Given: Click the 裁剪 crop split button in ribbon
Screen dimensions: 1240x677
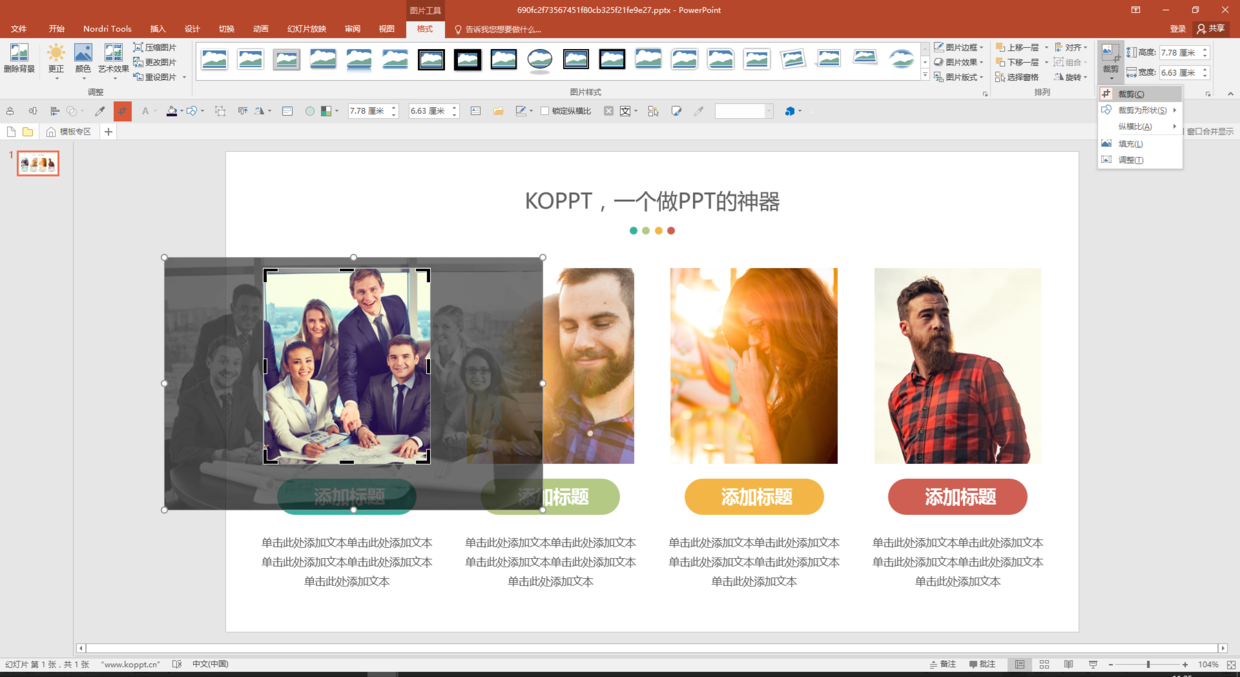Looking at the screenshot, I should point(1111,61).
